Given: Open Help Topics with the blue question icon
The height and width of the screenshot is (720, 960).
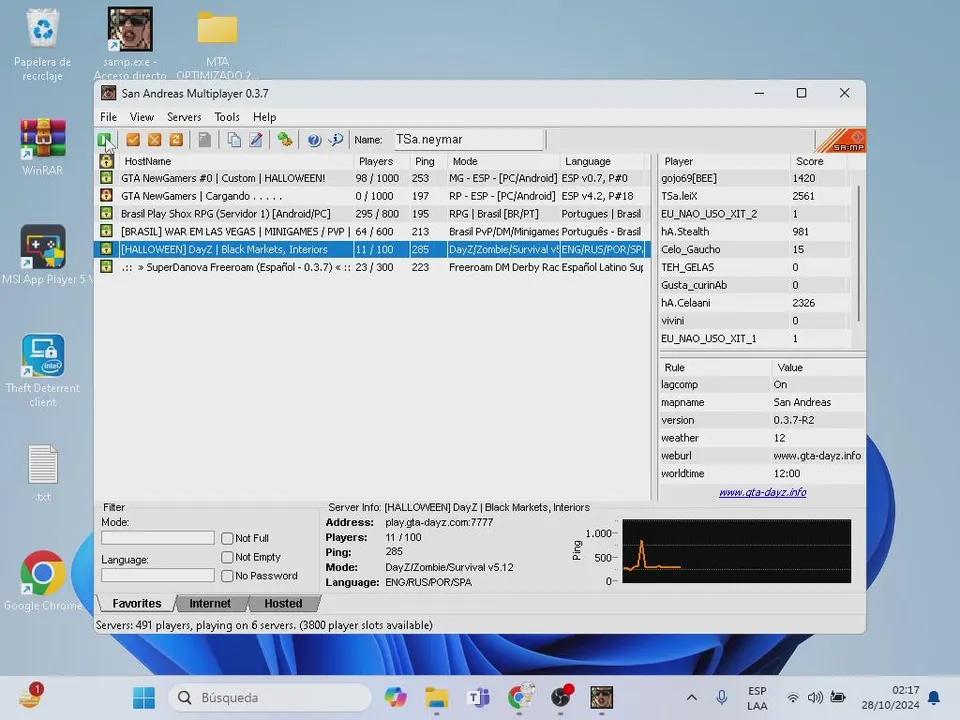Looking at the screenshot, I should [314, 140].
